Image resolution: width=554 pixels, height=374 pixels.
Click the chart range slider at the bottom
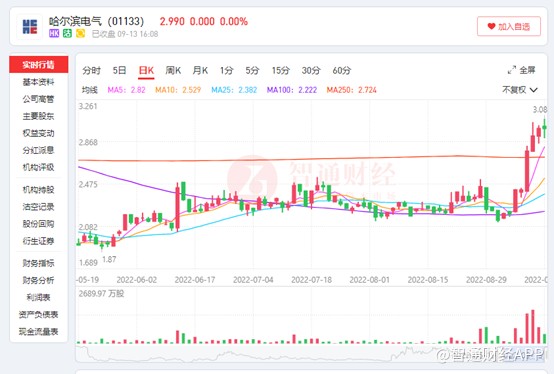(x=311, y=353)
